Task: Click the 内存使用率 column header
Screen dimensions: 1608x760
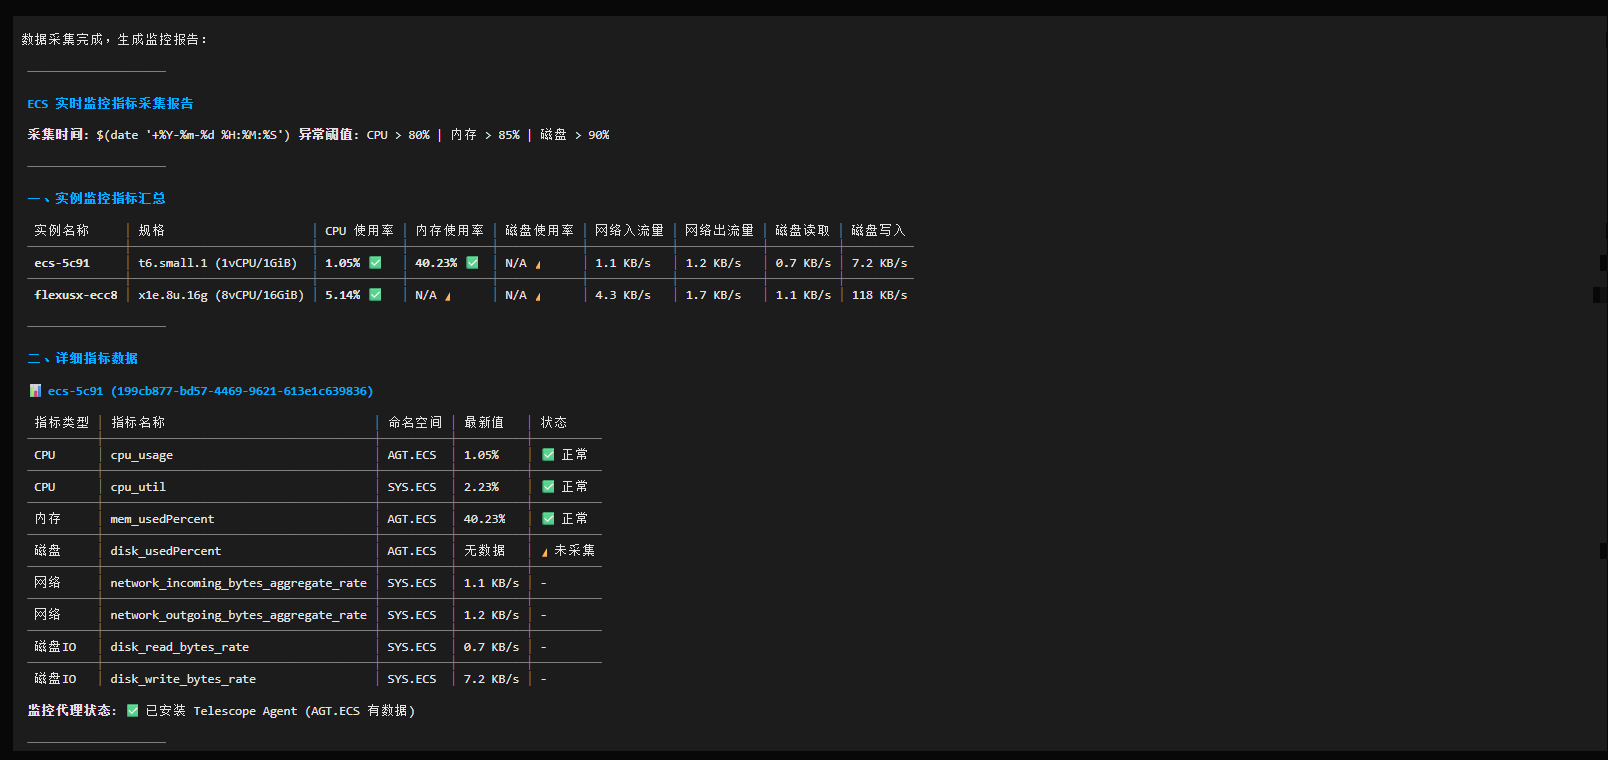Action: pos(449,231)
